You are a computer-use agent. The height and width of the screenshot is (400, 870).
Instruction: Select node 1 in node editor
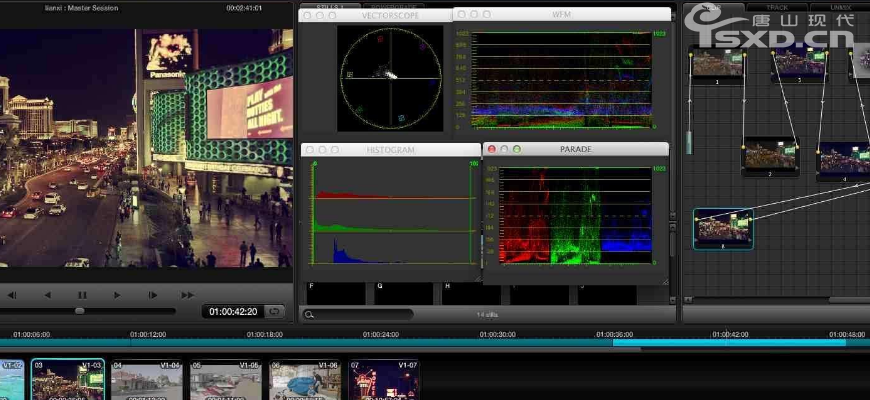[x=717, y=62]
